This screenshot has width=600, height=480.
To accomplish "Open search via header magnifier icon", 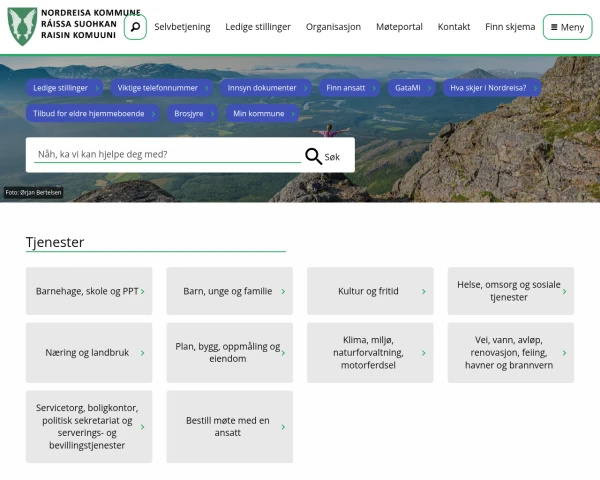I will click(135, 27).
